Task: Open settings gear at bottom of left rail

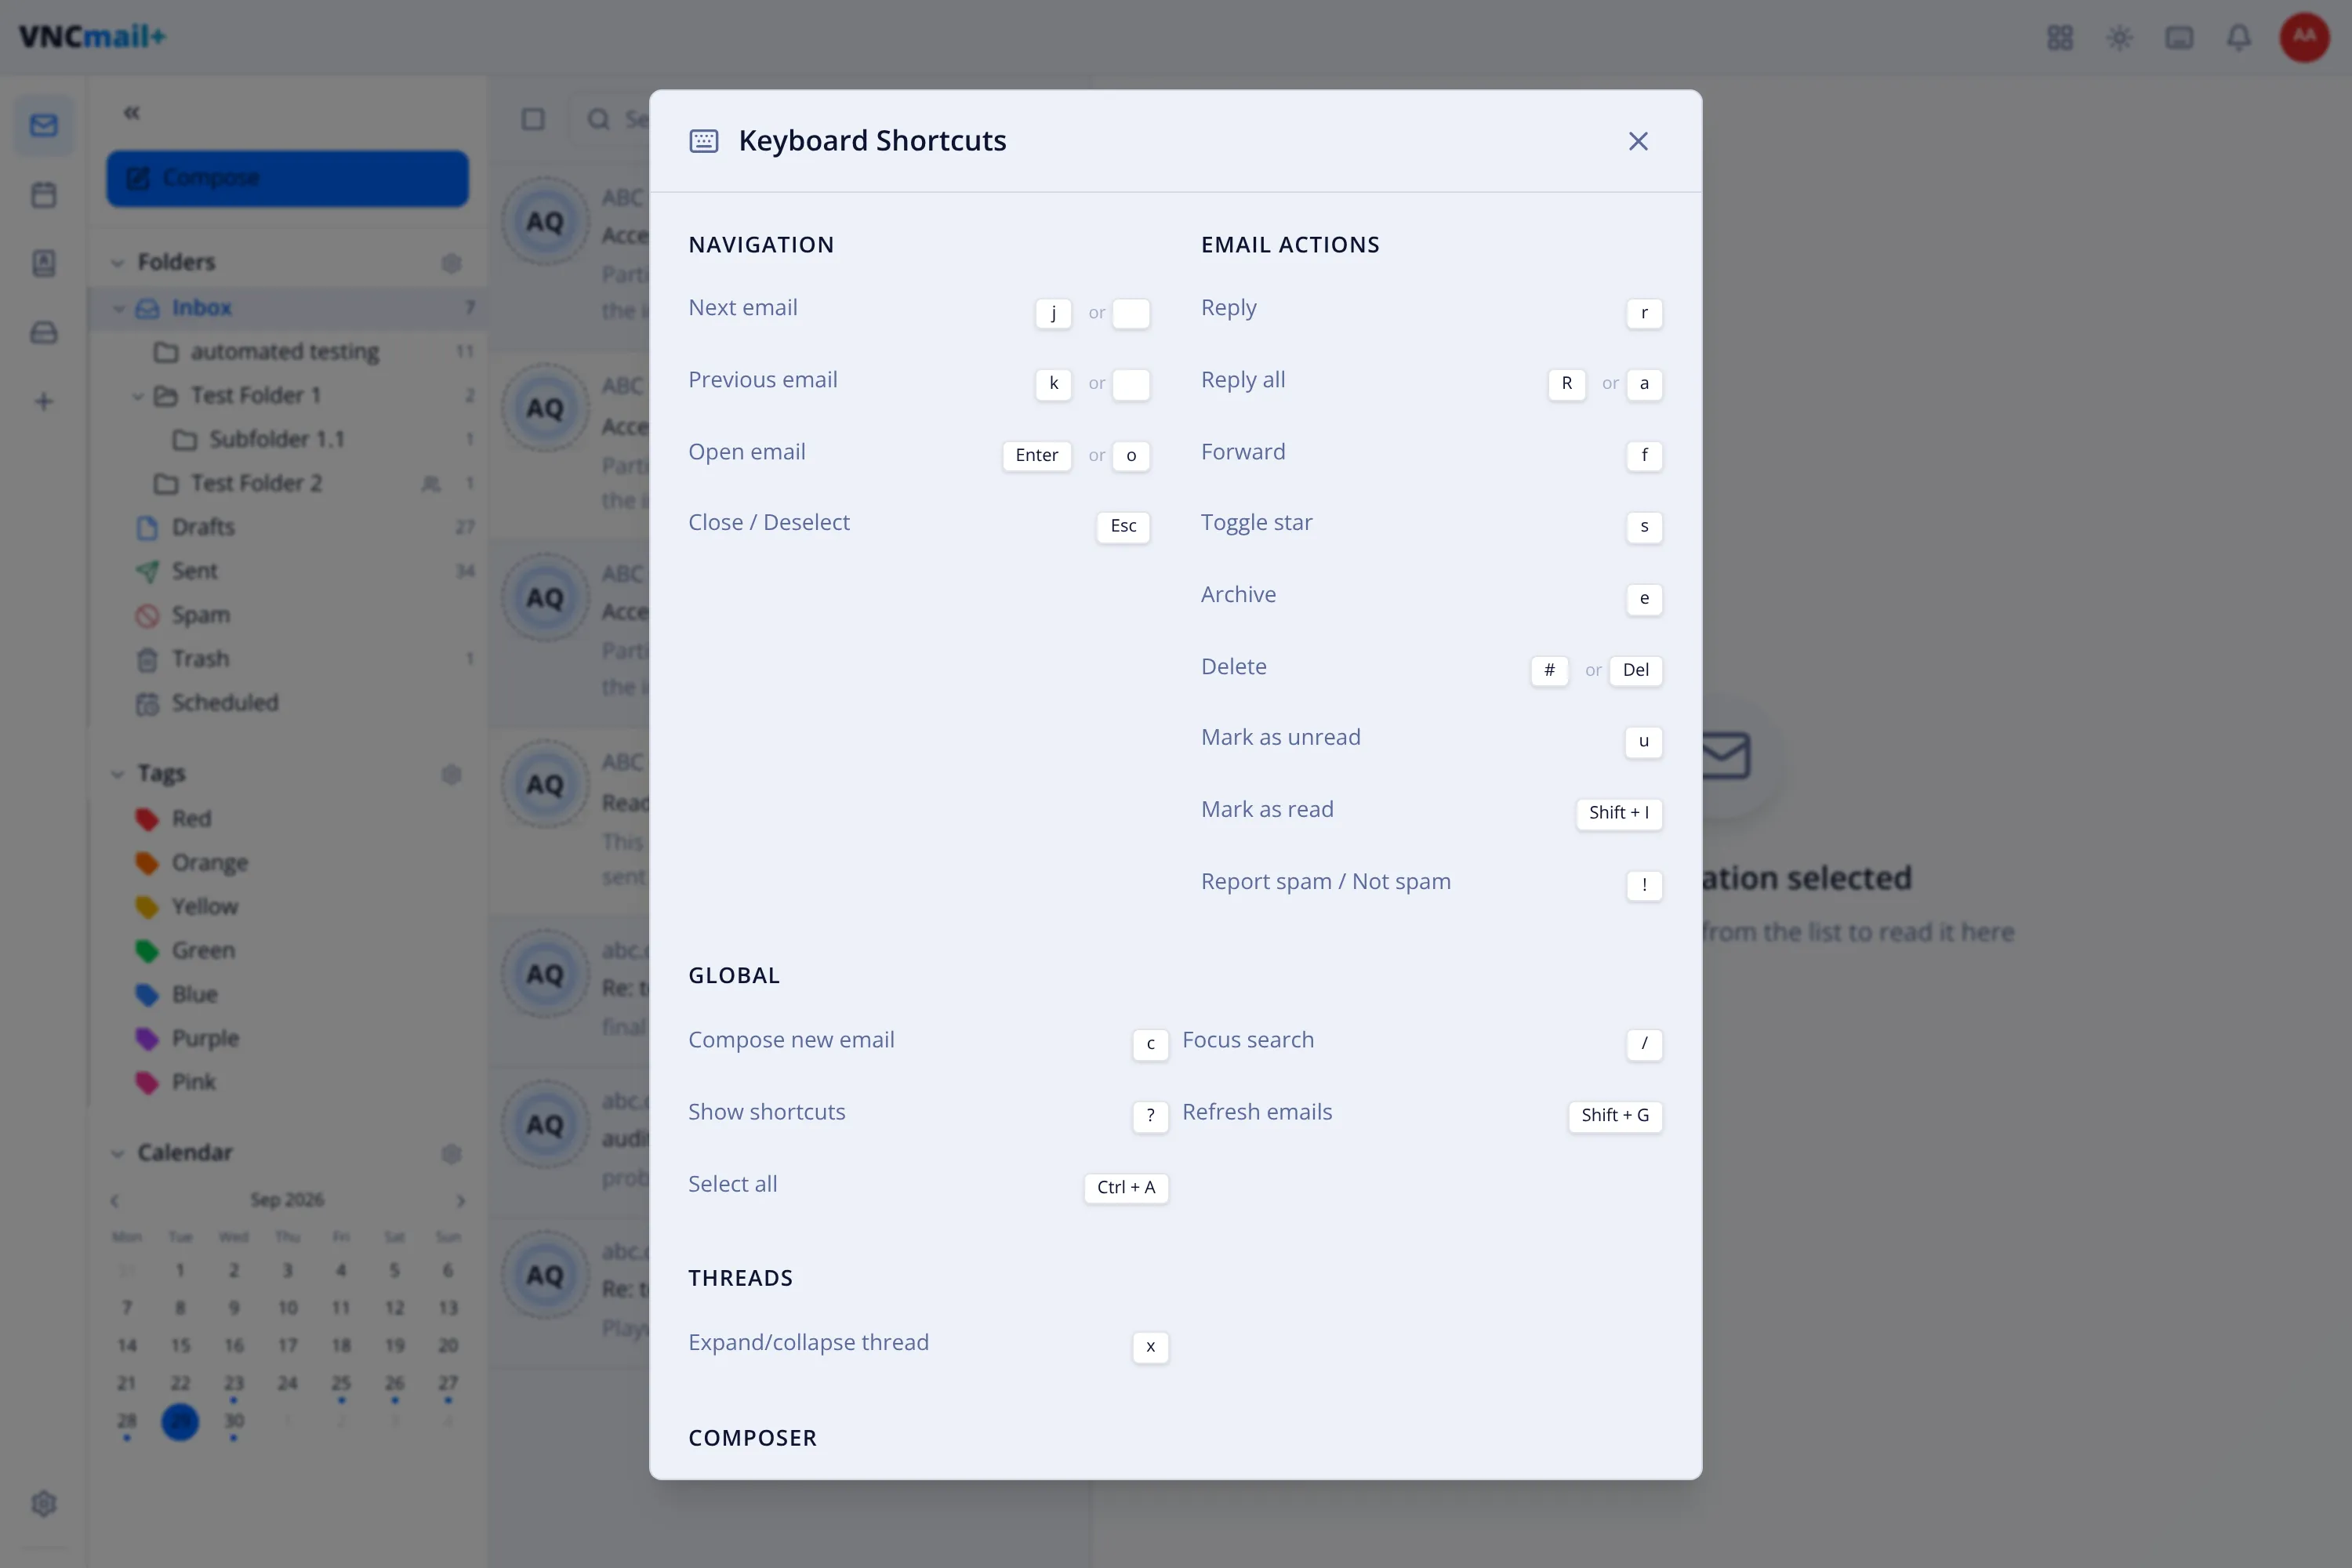Action: point(44,1503)
